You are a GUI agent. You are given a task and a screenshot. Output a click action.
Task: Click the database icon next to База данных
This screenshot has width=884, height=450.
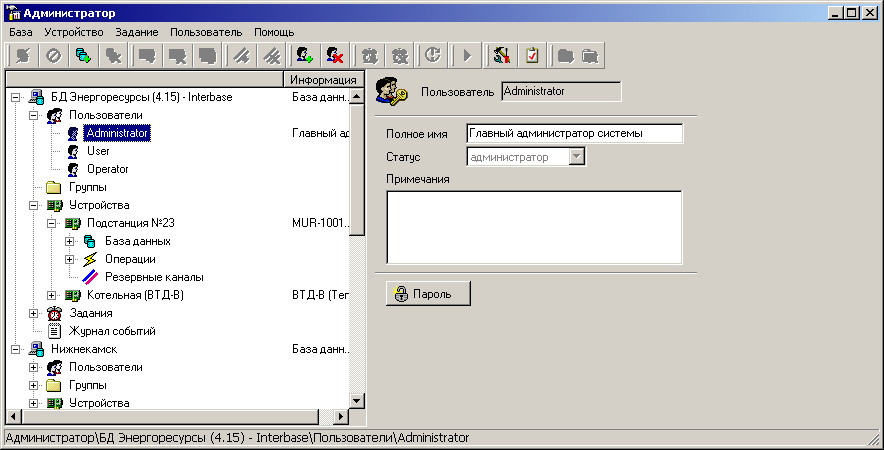pos(90,241)
